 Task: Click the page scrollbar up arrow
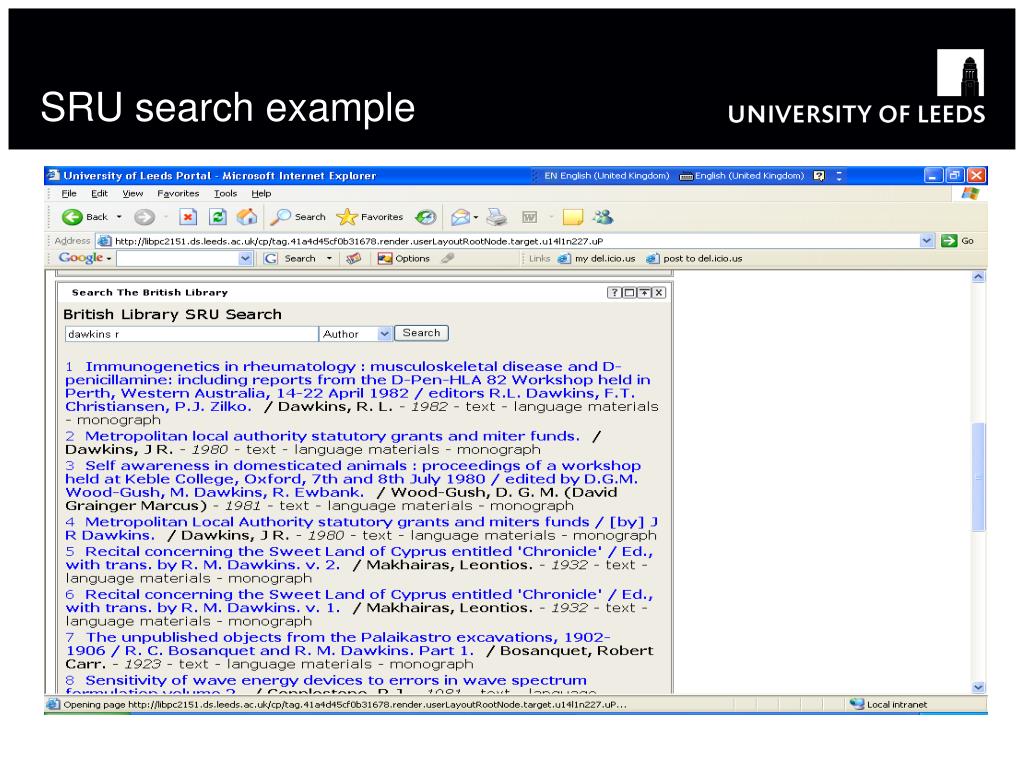click(978, 277)
